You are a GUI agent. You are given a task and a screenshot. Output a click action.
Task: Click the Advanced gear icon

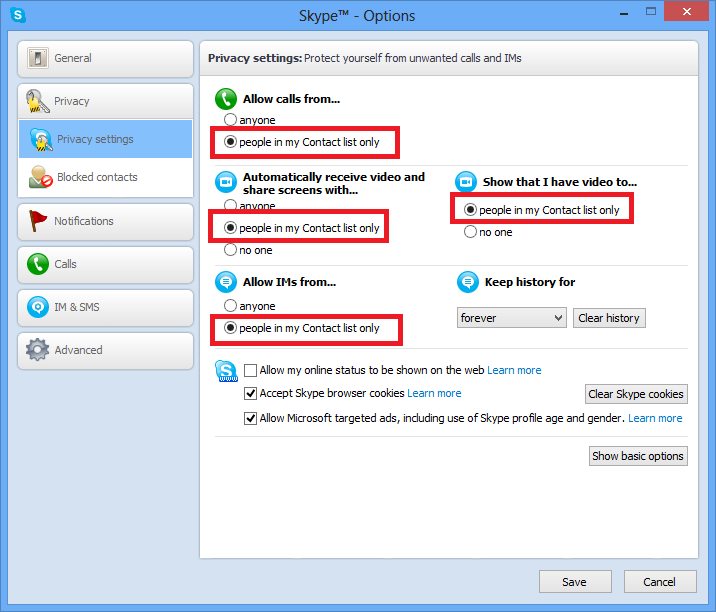point(37,350)
